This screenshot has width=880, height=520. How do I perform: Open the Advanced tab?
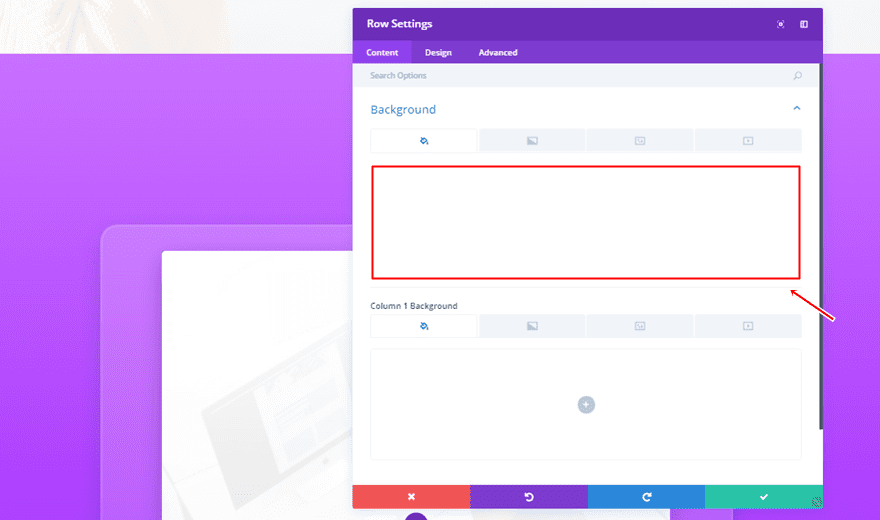pyautogui.click(x=497, y=53)
